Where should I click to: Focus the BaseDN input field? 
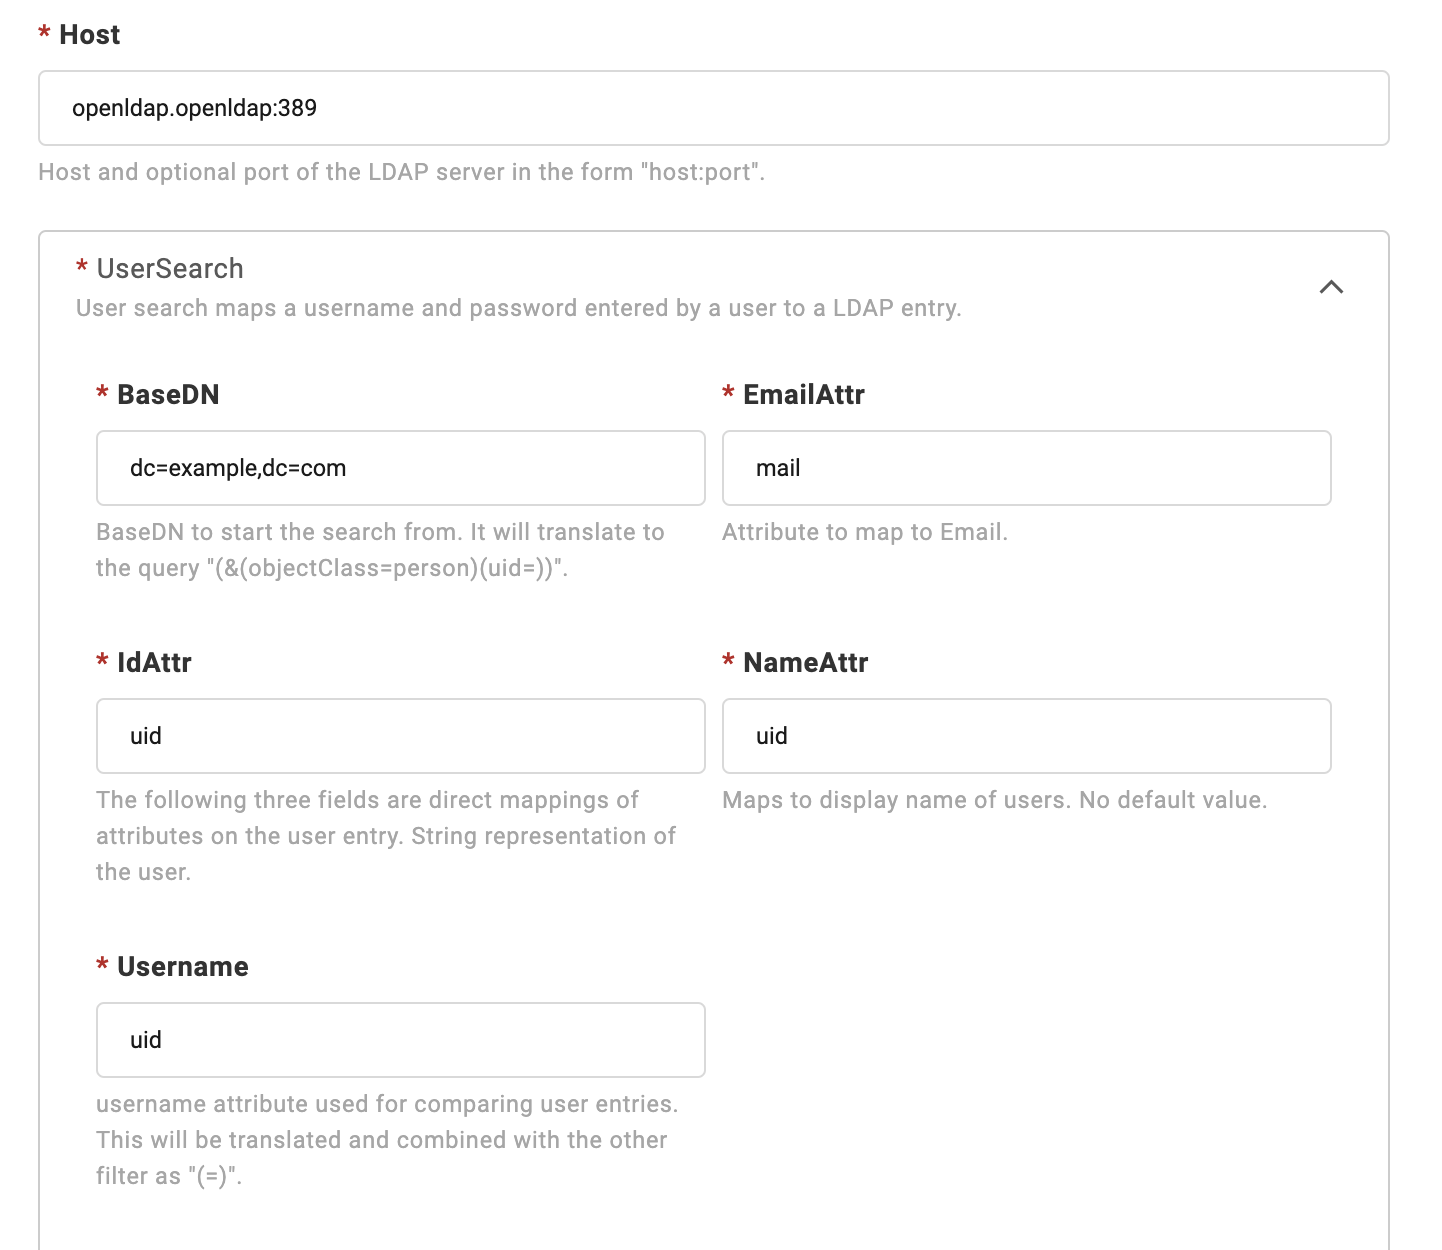coord(400,468)
